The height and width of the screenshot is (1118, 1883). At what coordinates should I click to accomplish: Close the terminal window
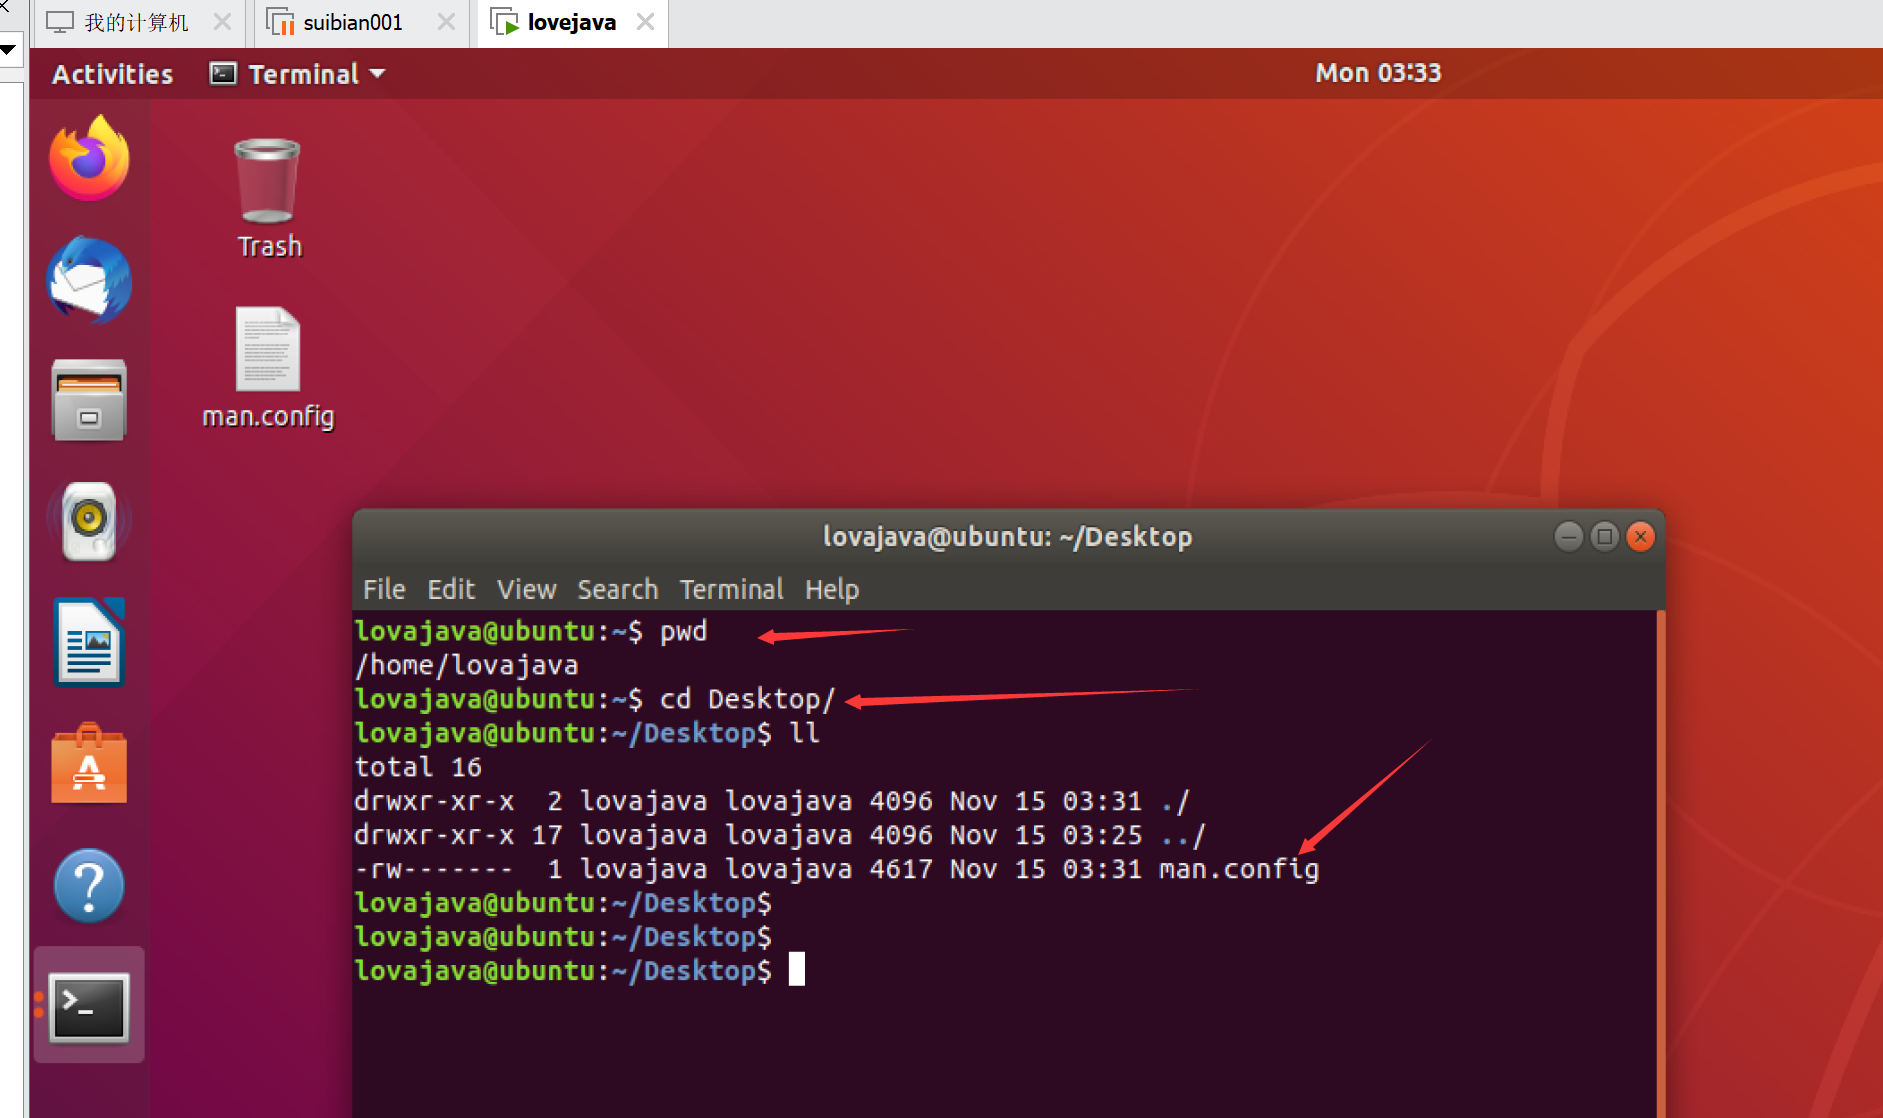click(1640, 537)
